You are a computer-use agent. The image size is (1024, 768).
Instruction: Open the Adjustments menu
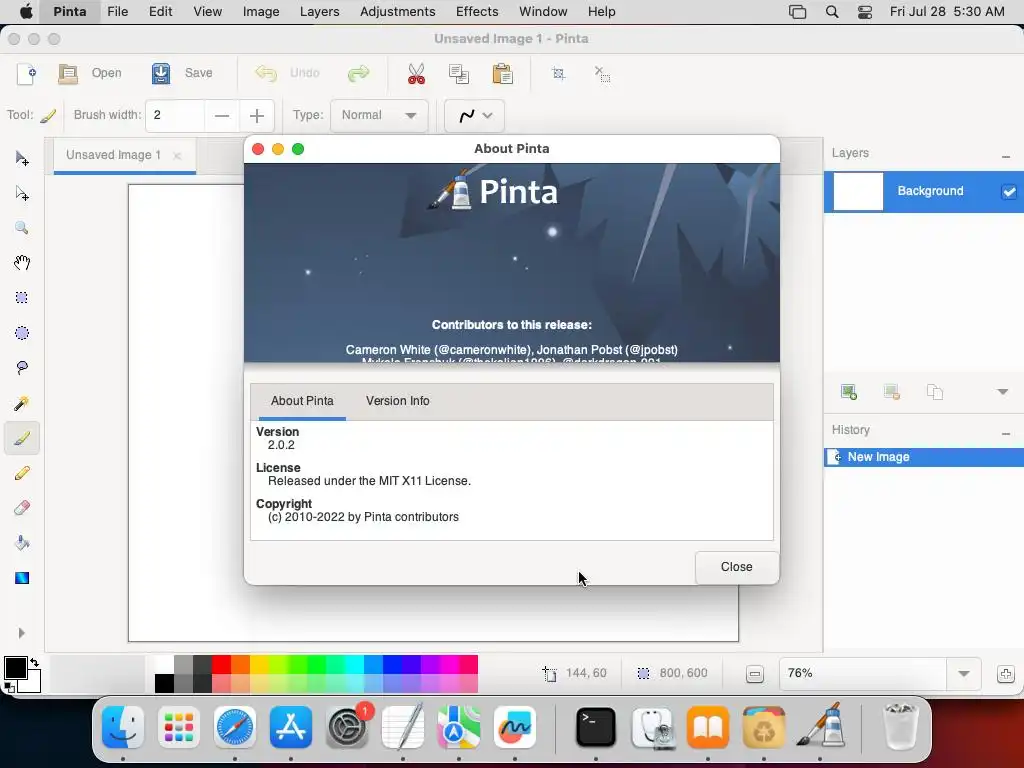pyautogui.click(x=397, y=12)
